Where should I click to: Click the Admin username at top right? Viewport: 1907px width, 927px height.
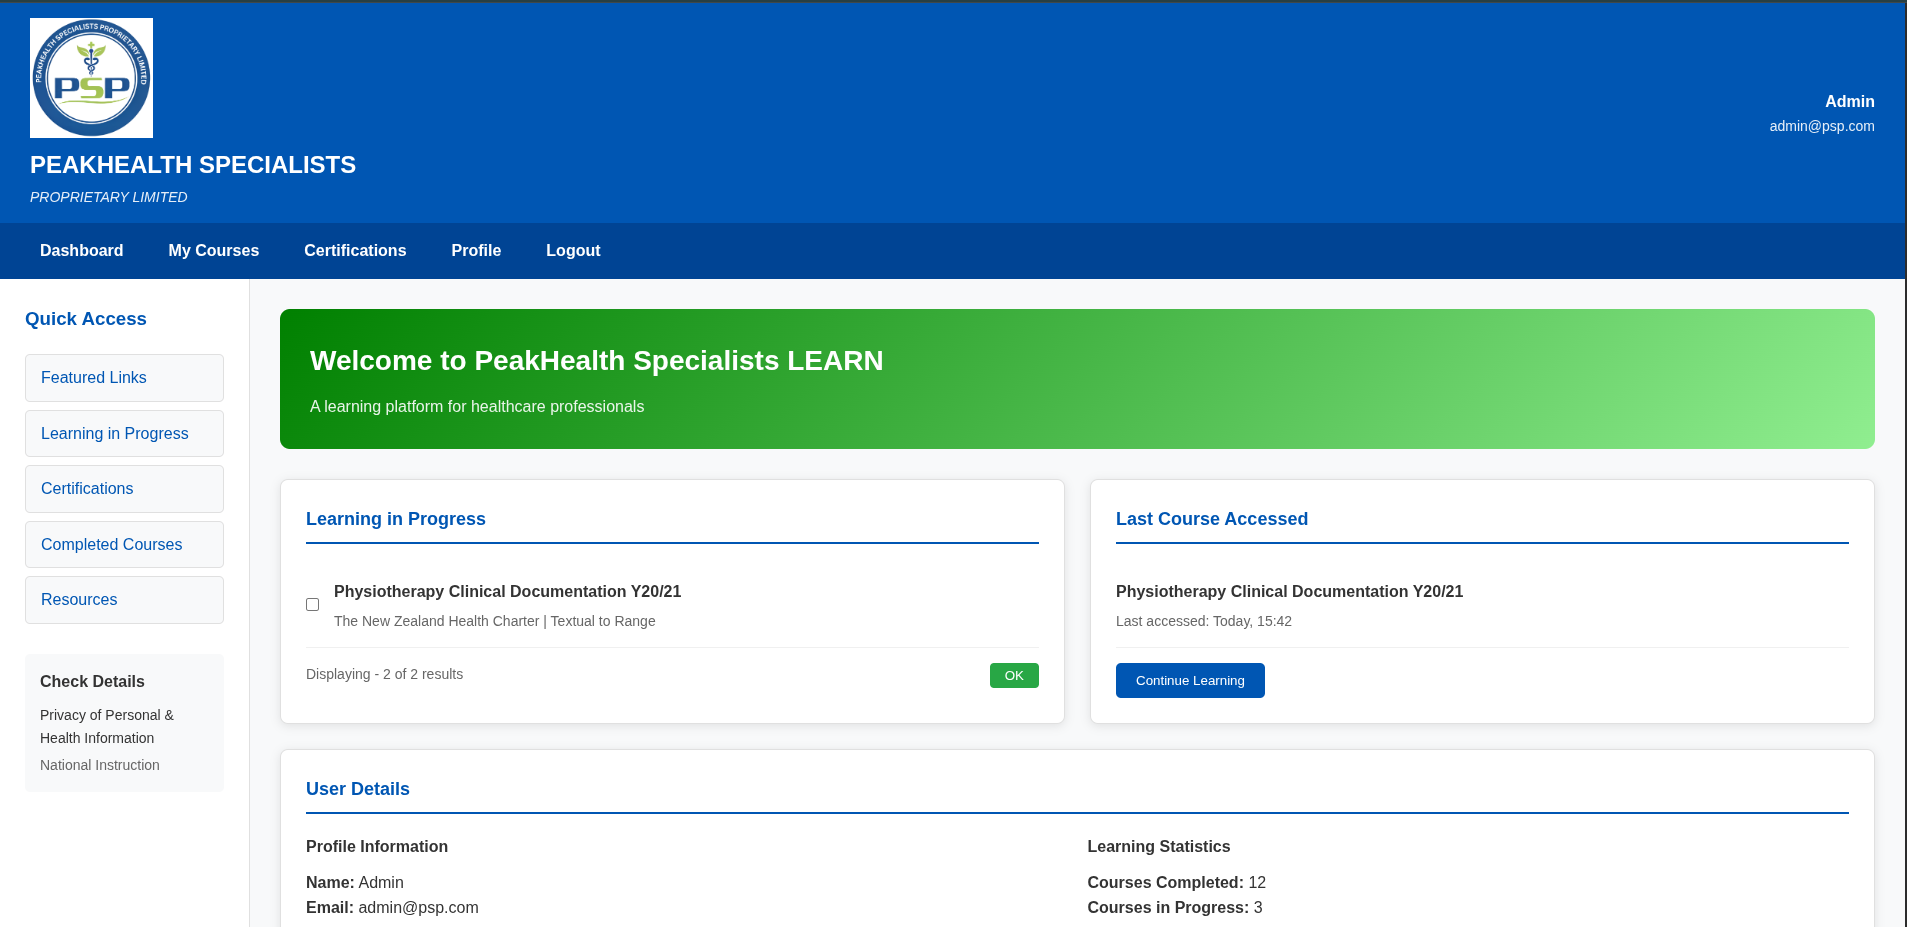(1848, 101)
